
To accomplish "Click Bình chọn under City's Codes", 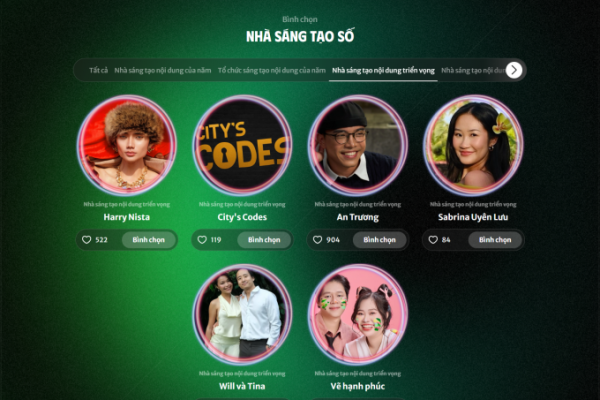I will 264,240.
